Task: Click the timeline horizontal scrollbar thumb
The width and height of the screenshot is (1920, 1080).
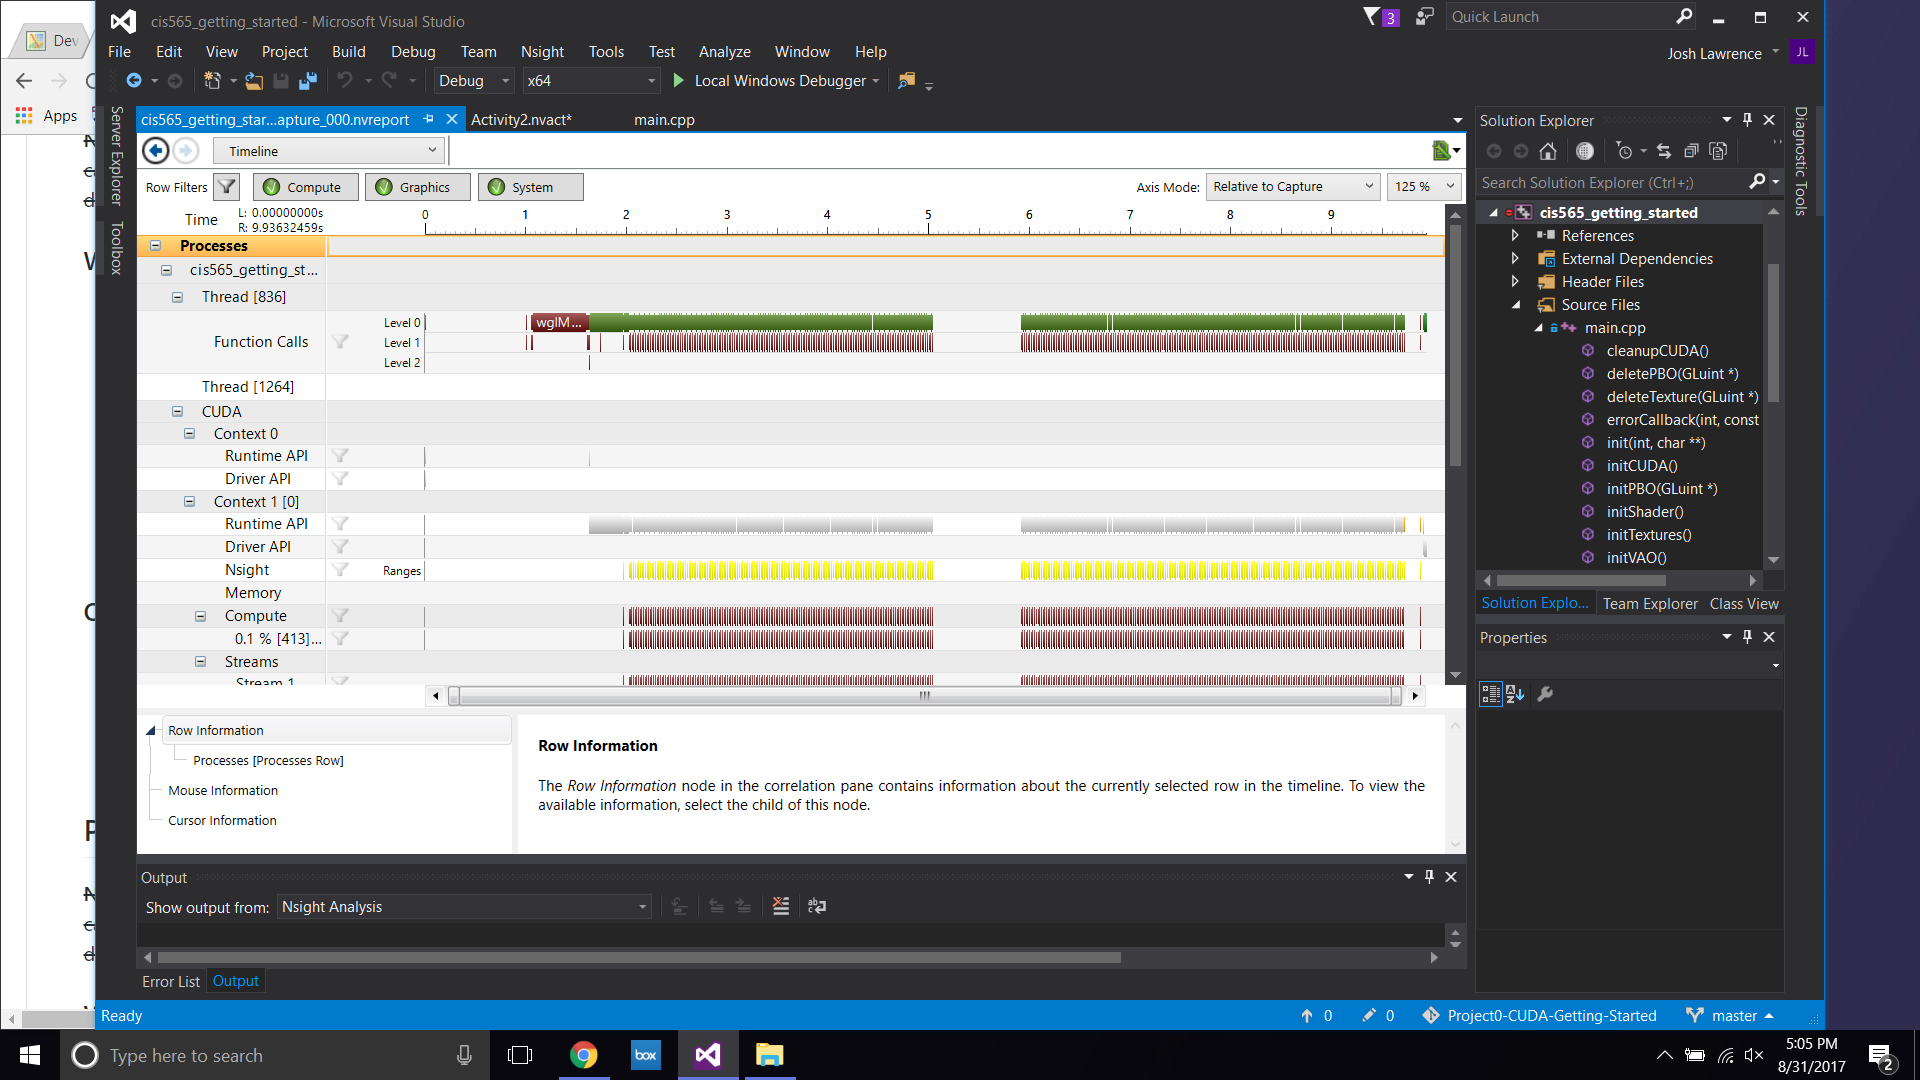Action: [x=924, y=696]
